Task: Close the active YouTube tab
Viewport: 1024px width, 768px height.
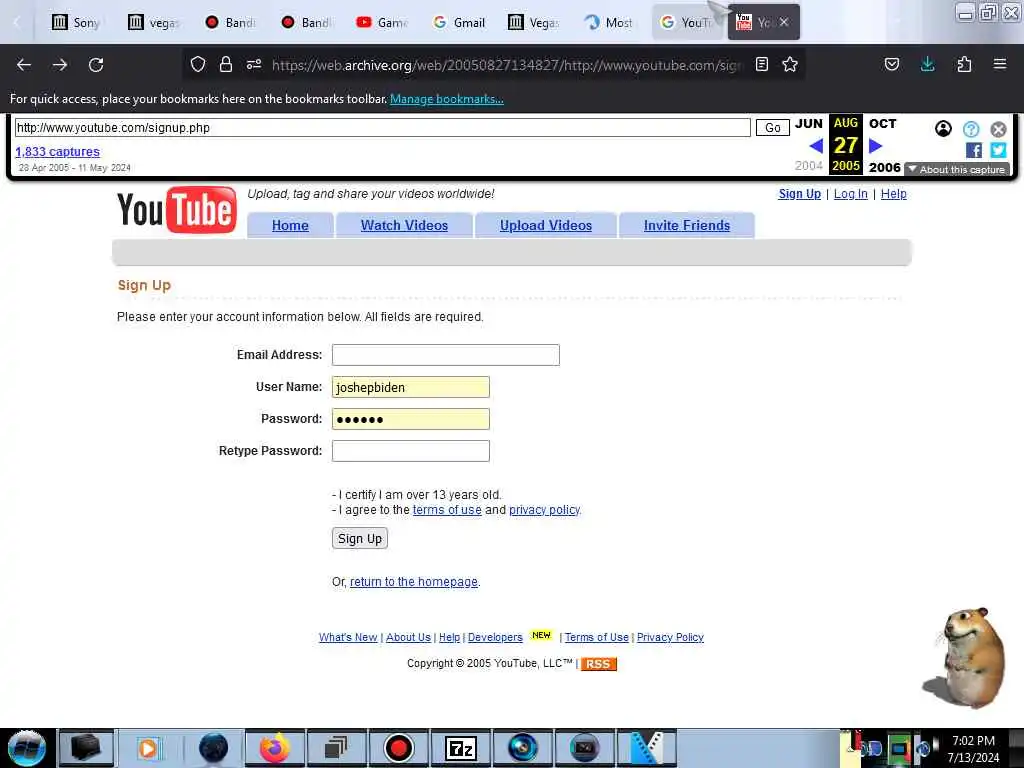Action: pos(784,22)
